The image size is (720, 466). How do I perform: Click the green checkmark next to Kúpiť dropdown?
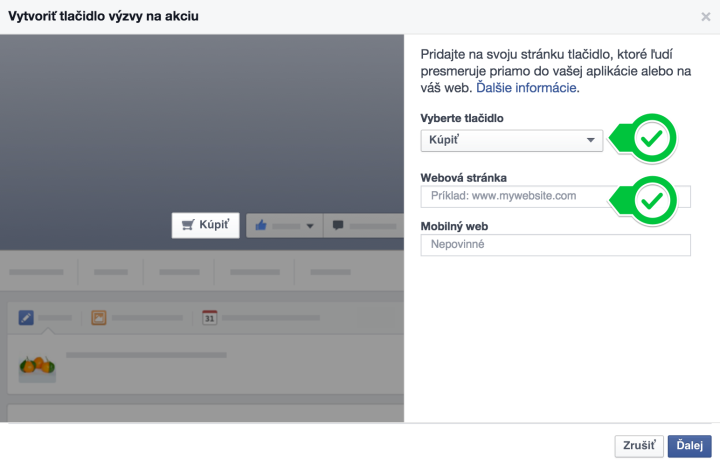pyautogui.click(x=652, y=138)
